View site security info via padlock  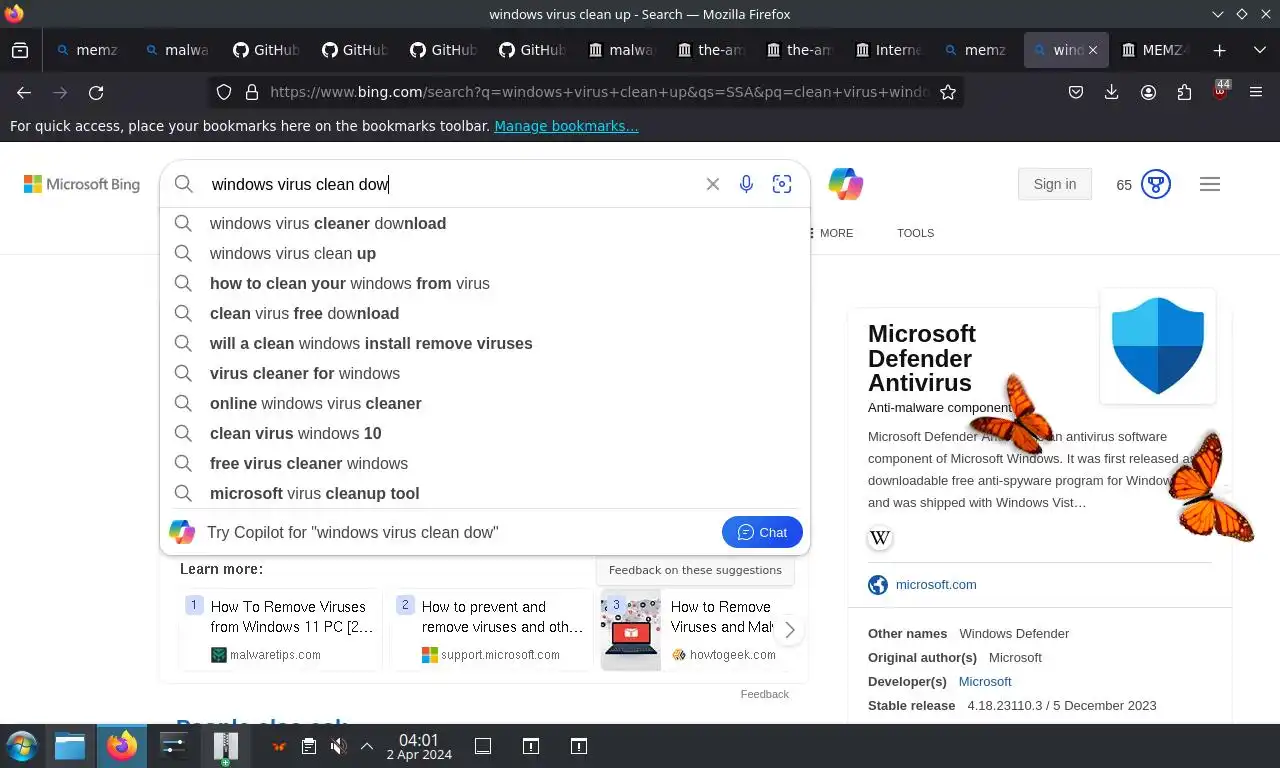252,92
